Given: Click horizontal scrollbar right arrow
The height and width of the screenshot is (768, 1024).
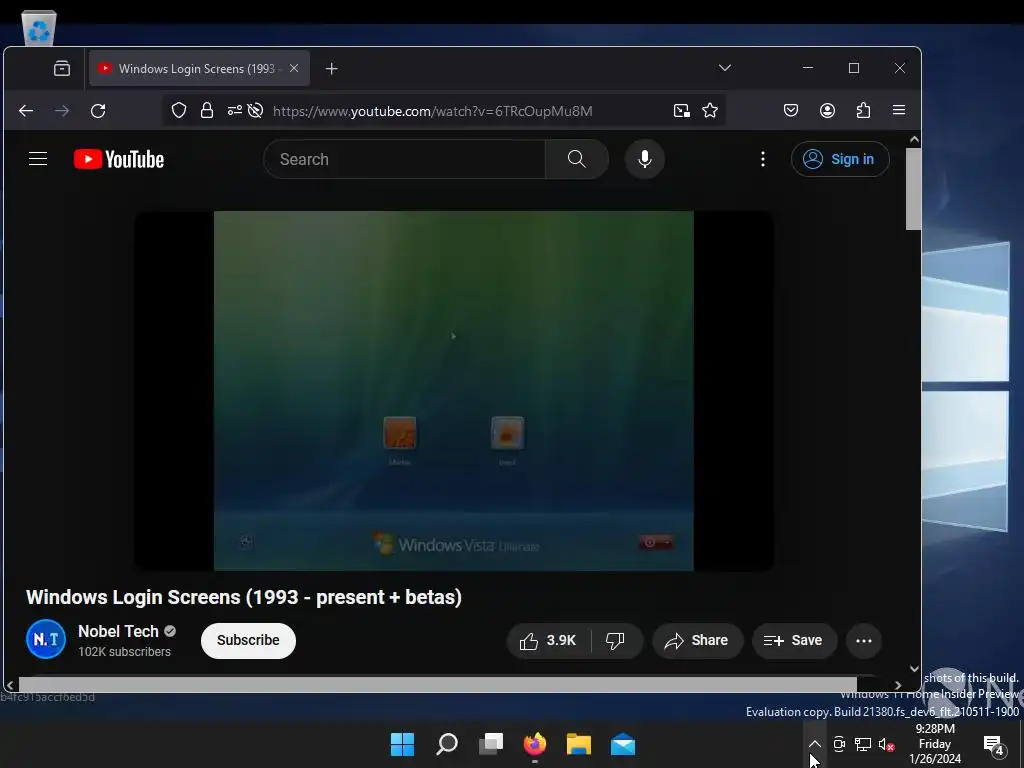Looking at the screenshot, I should point(898,685).
